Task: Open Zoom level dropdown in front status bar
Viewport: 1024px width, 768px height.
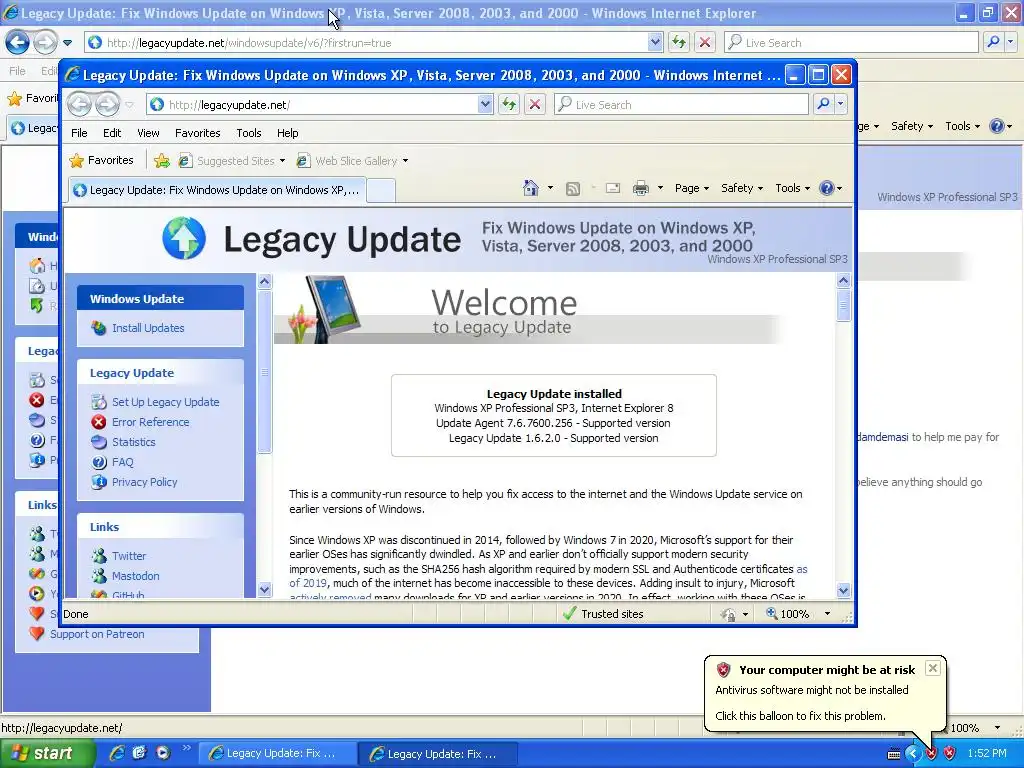Action: coord(827,614)
